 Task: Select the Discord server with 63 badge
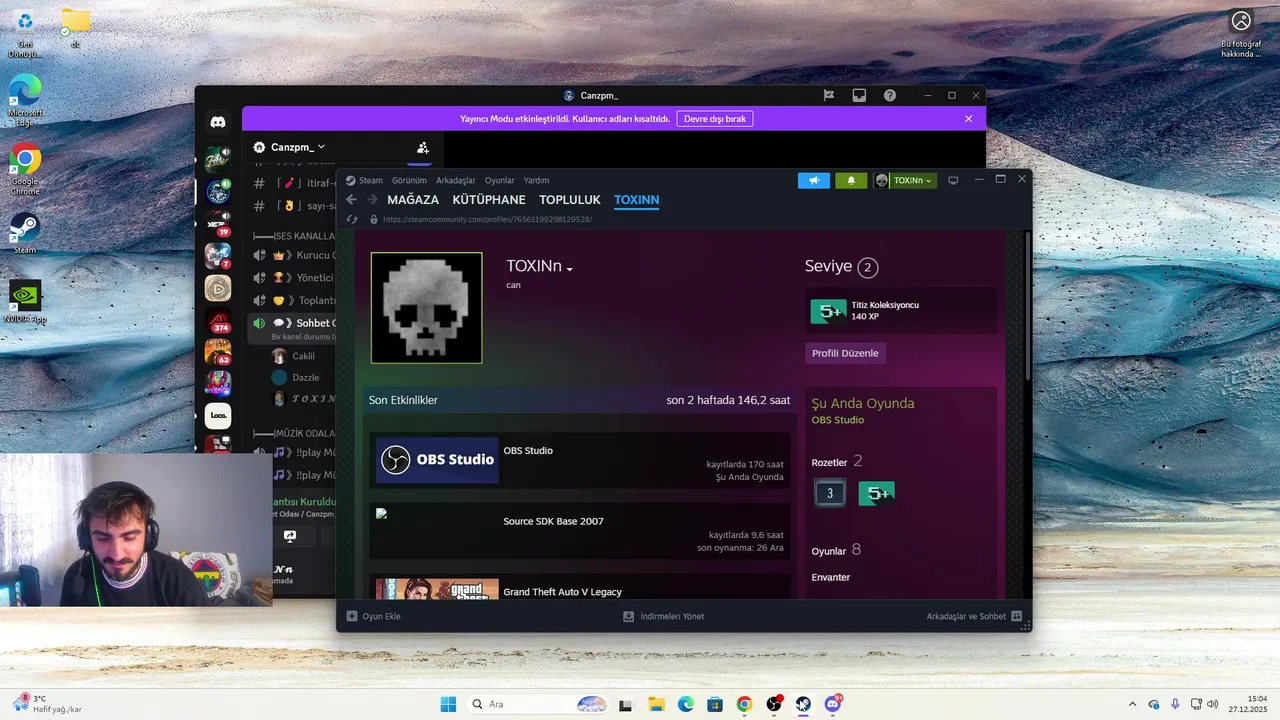click(x=218, y=352)
